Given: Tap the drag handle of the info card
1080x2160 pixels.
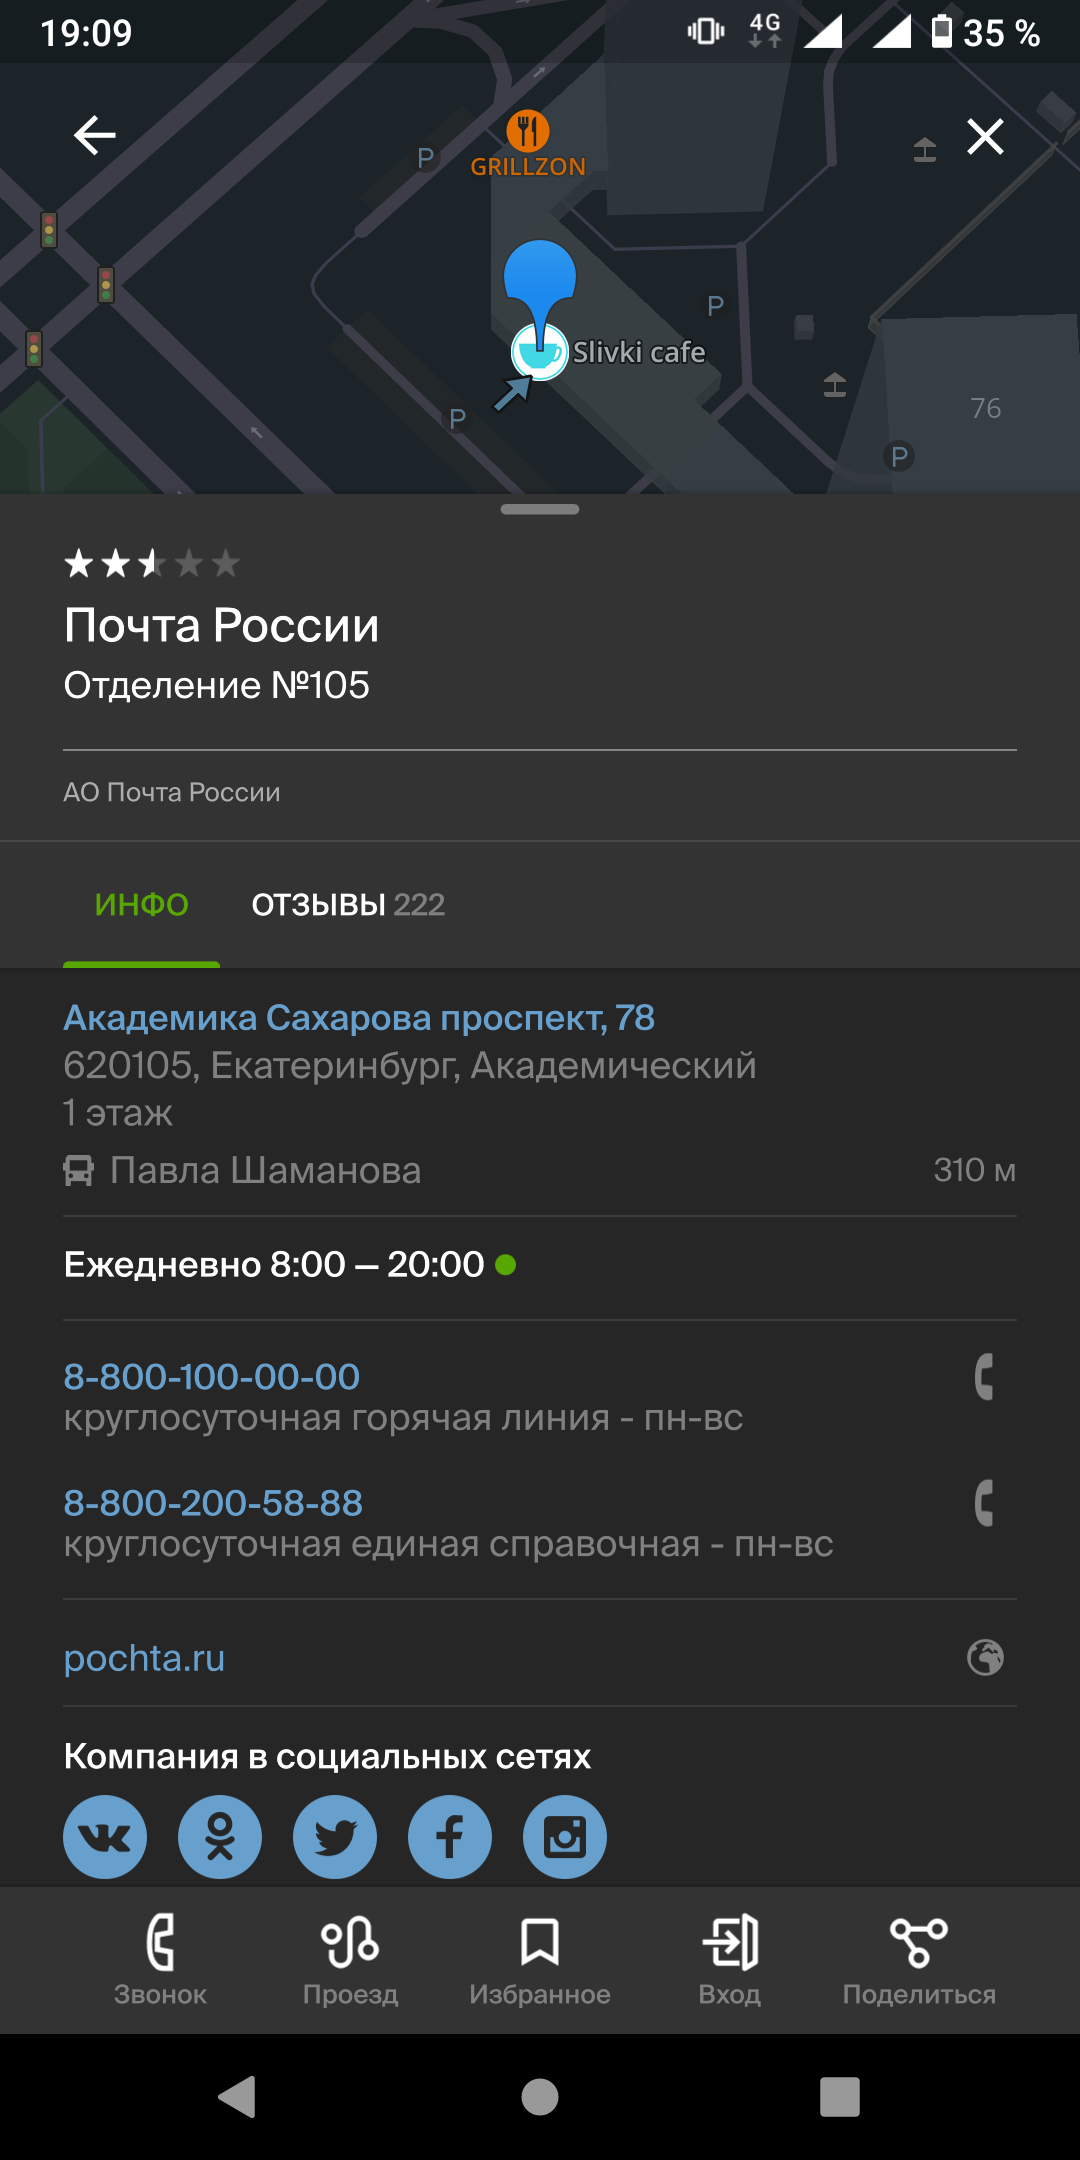Looking at the screenshot, I should [x=540, y=510].
